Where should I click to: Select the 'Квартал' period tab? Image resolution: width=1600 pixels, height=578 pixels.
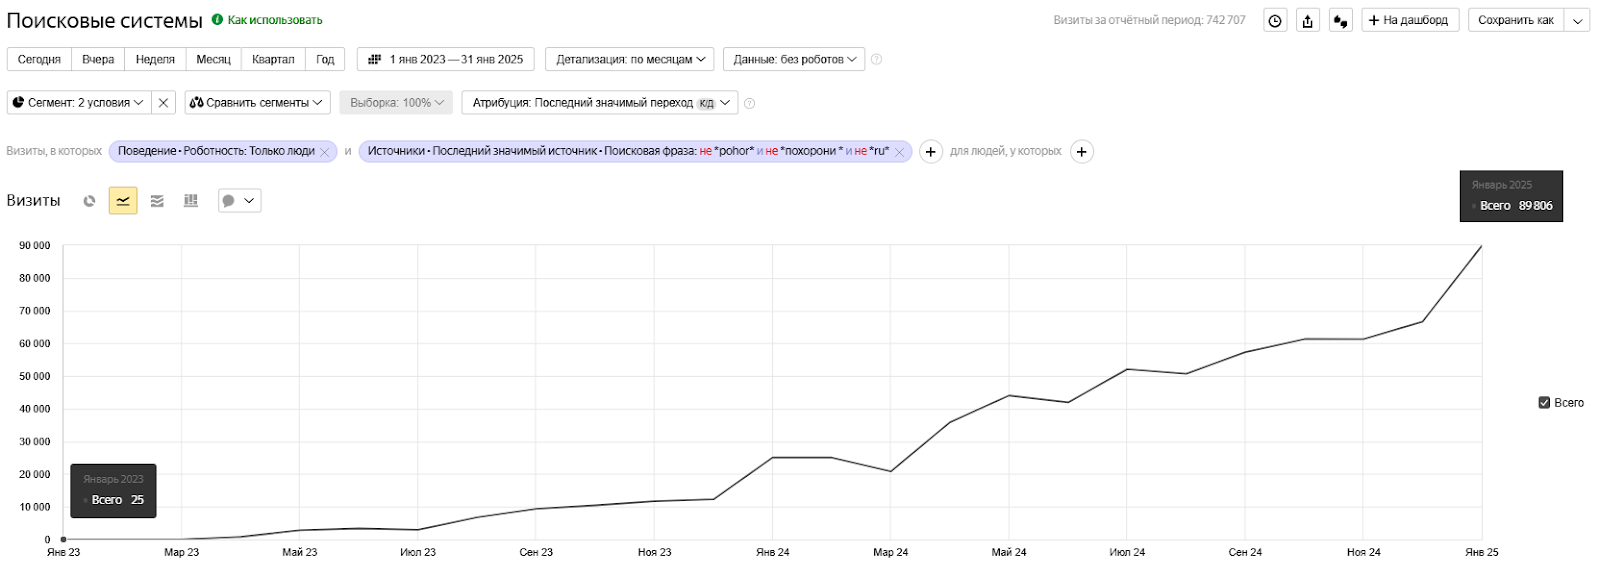(x=273, y=60)
